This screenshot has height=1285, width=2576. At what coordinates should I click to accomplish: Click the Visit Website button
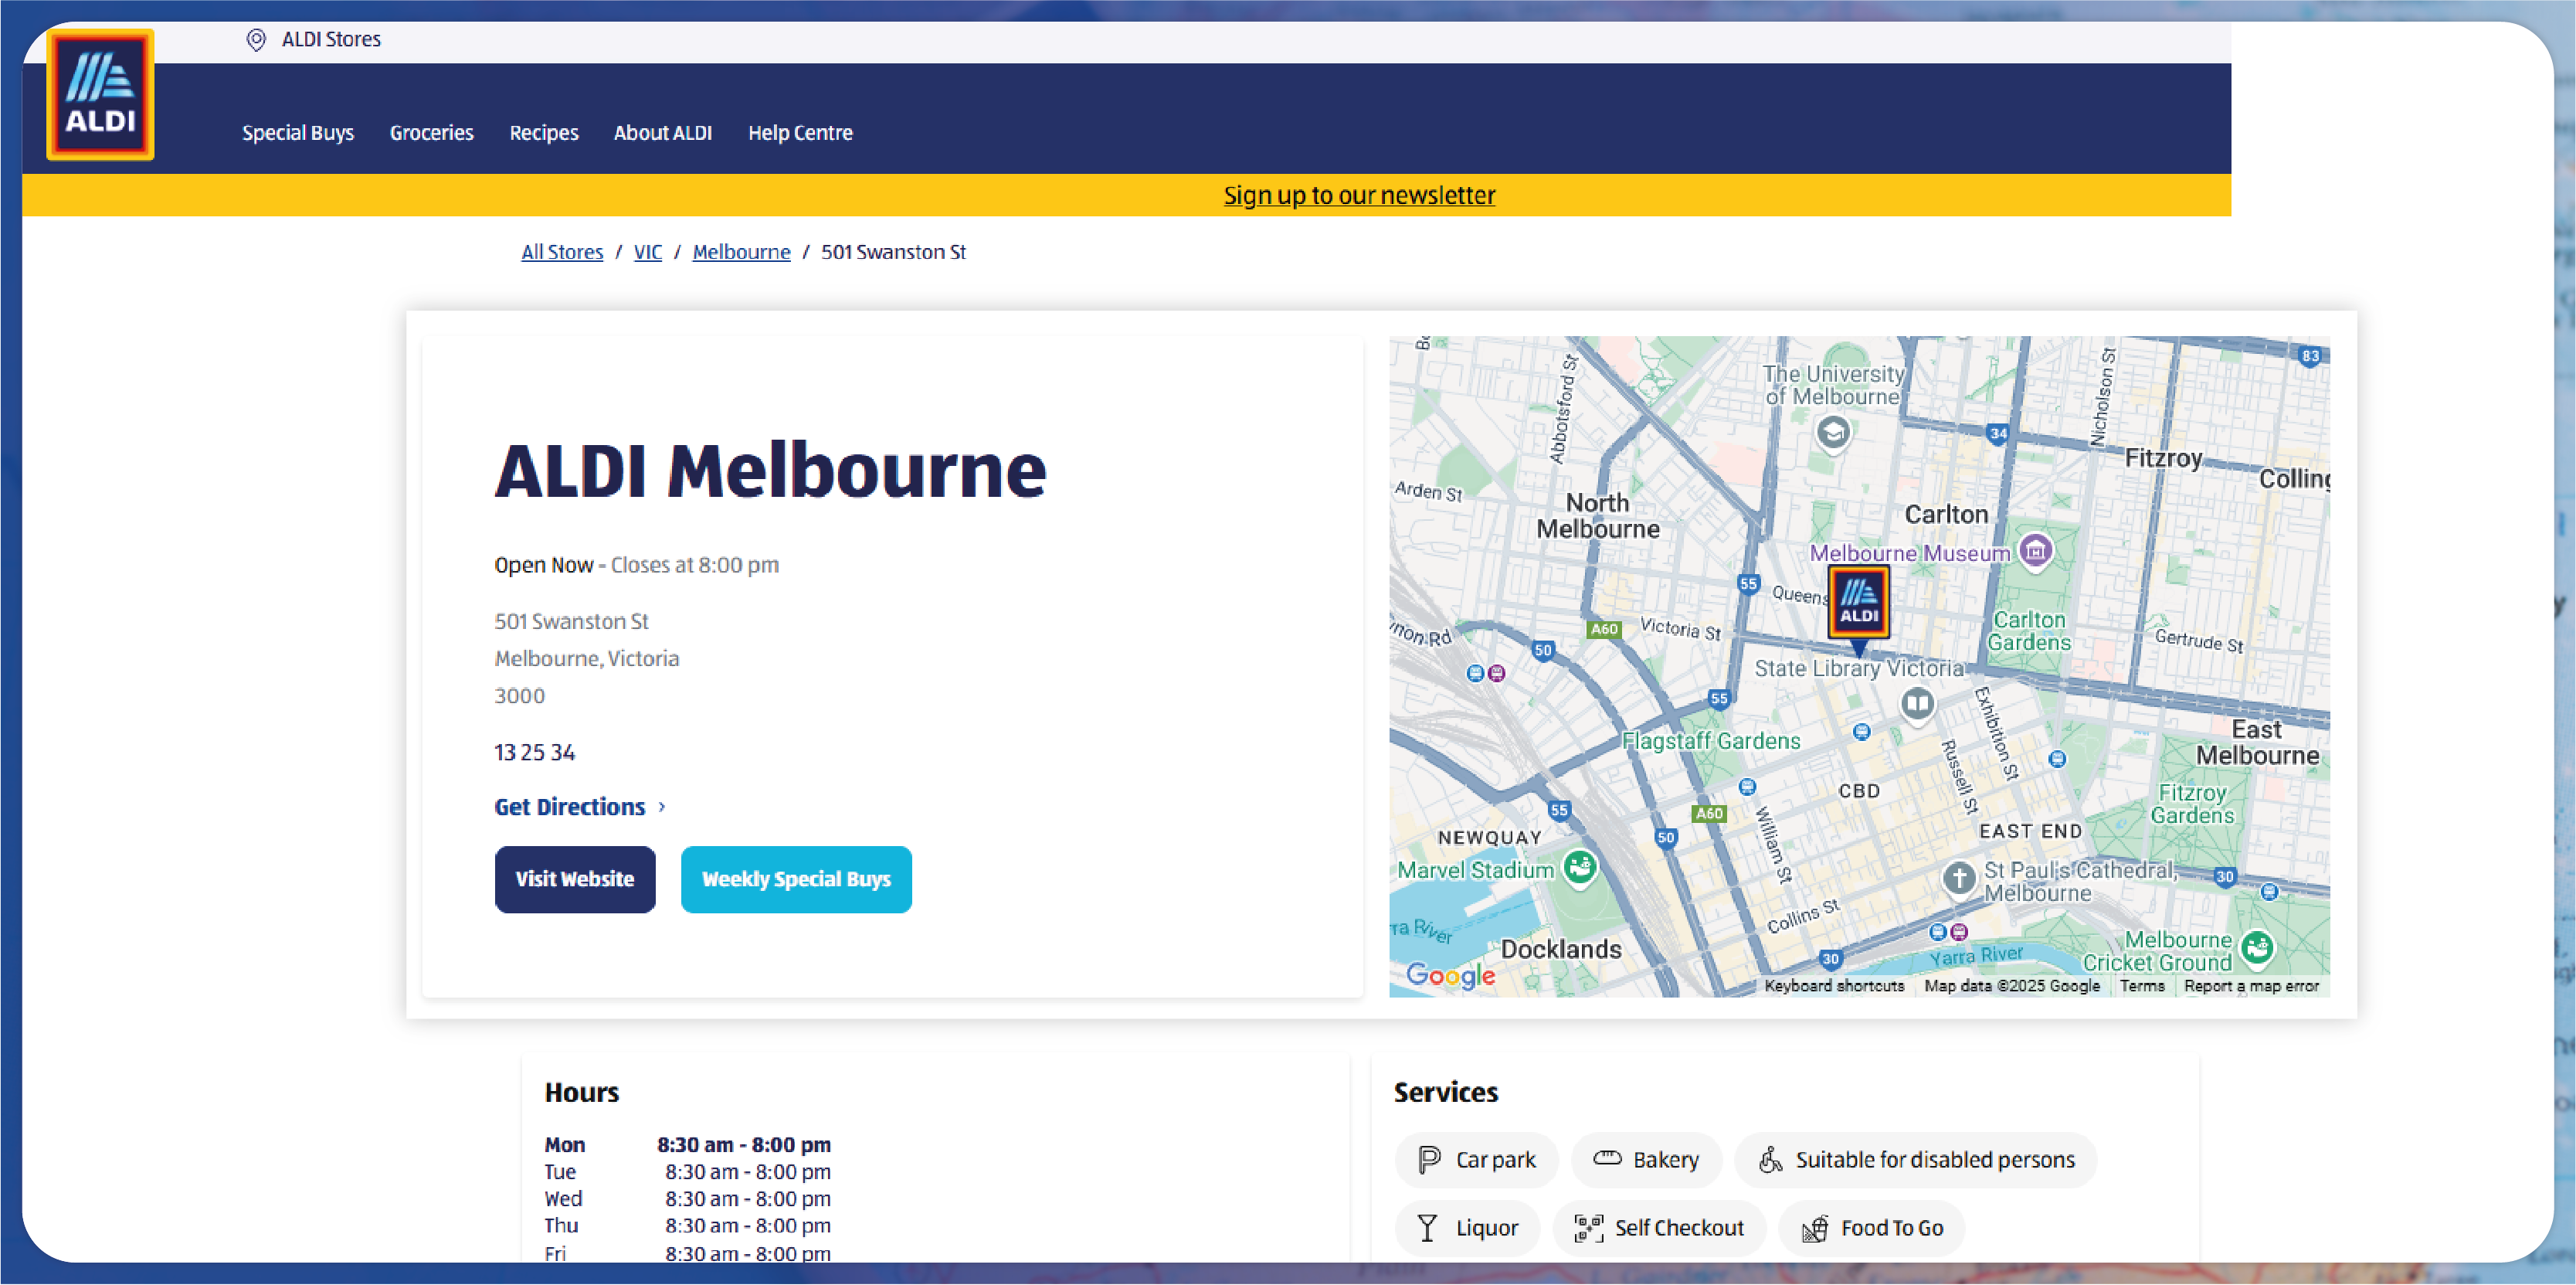click(x=575, y=879)
